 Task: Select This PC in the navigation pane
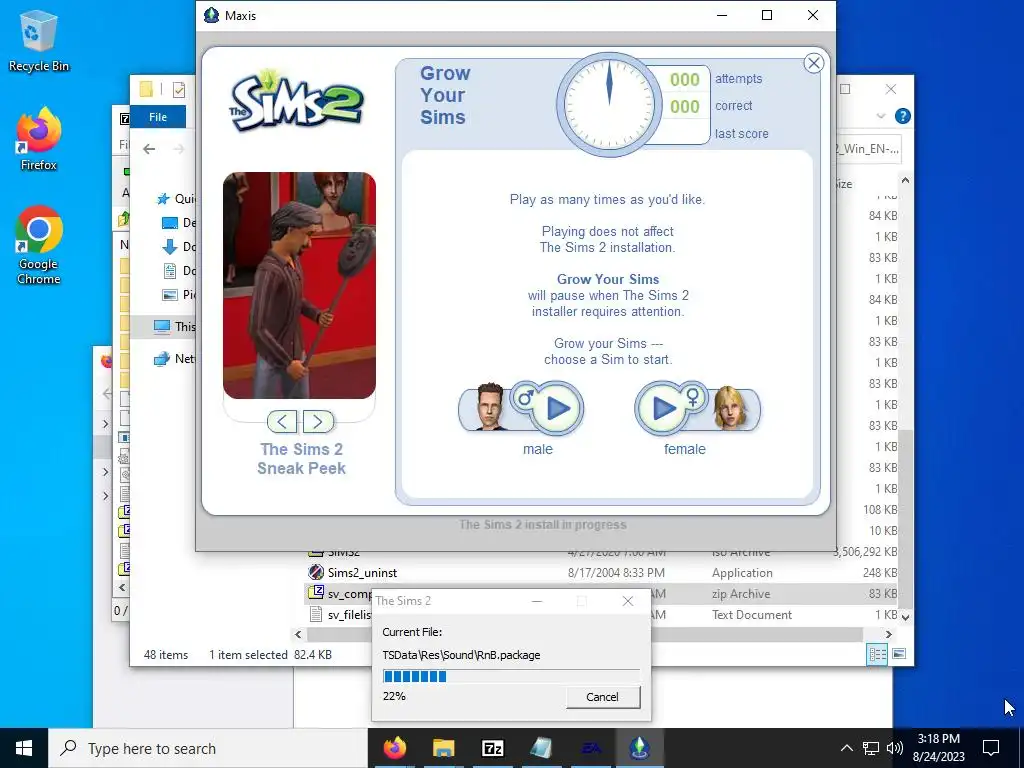174,327
